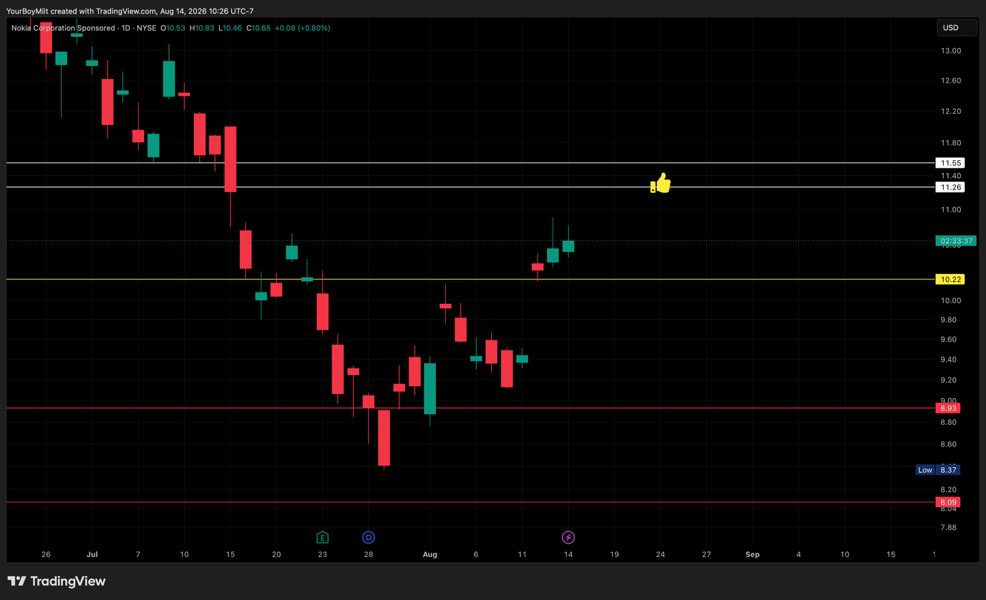
Task: Click the close value C10.65
Action: (258, 28)
